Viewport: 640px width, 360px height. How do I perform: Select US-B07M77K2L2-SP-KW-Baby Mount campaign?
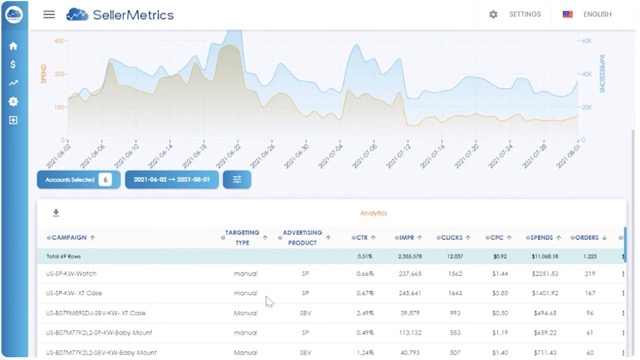pyautogui.click(x=331, y=333)
